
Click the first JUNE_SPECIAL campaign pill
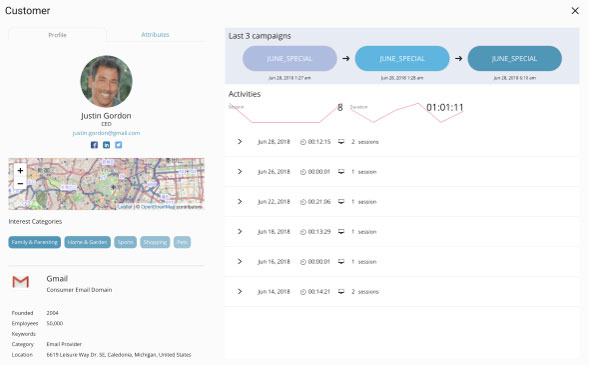coord(290,59)
